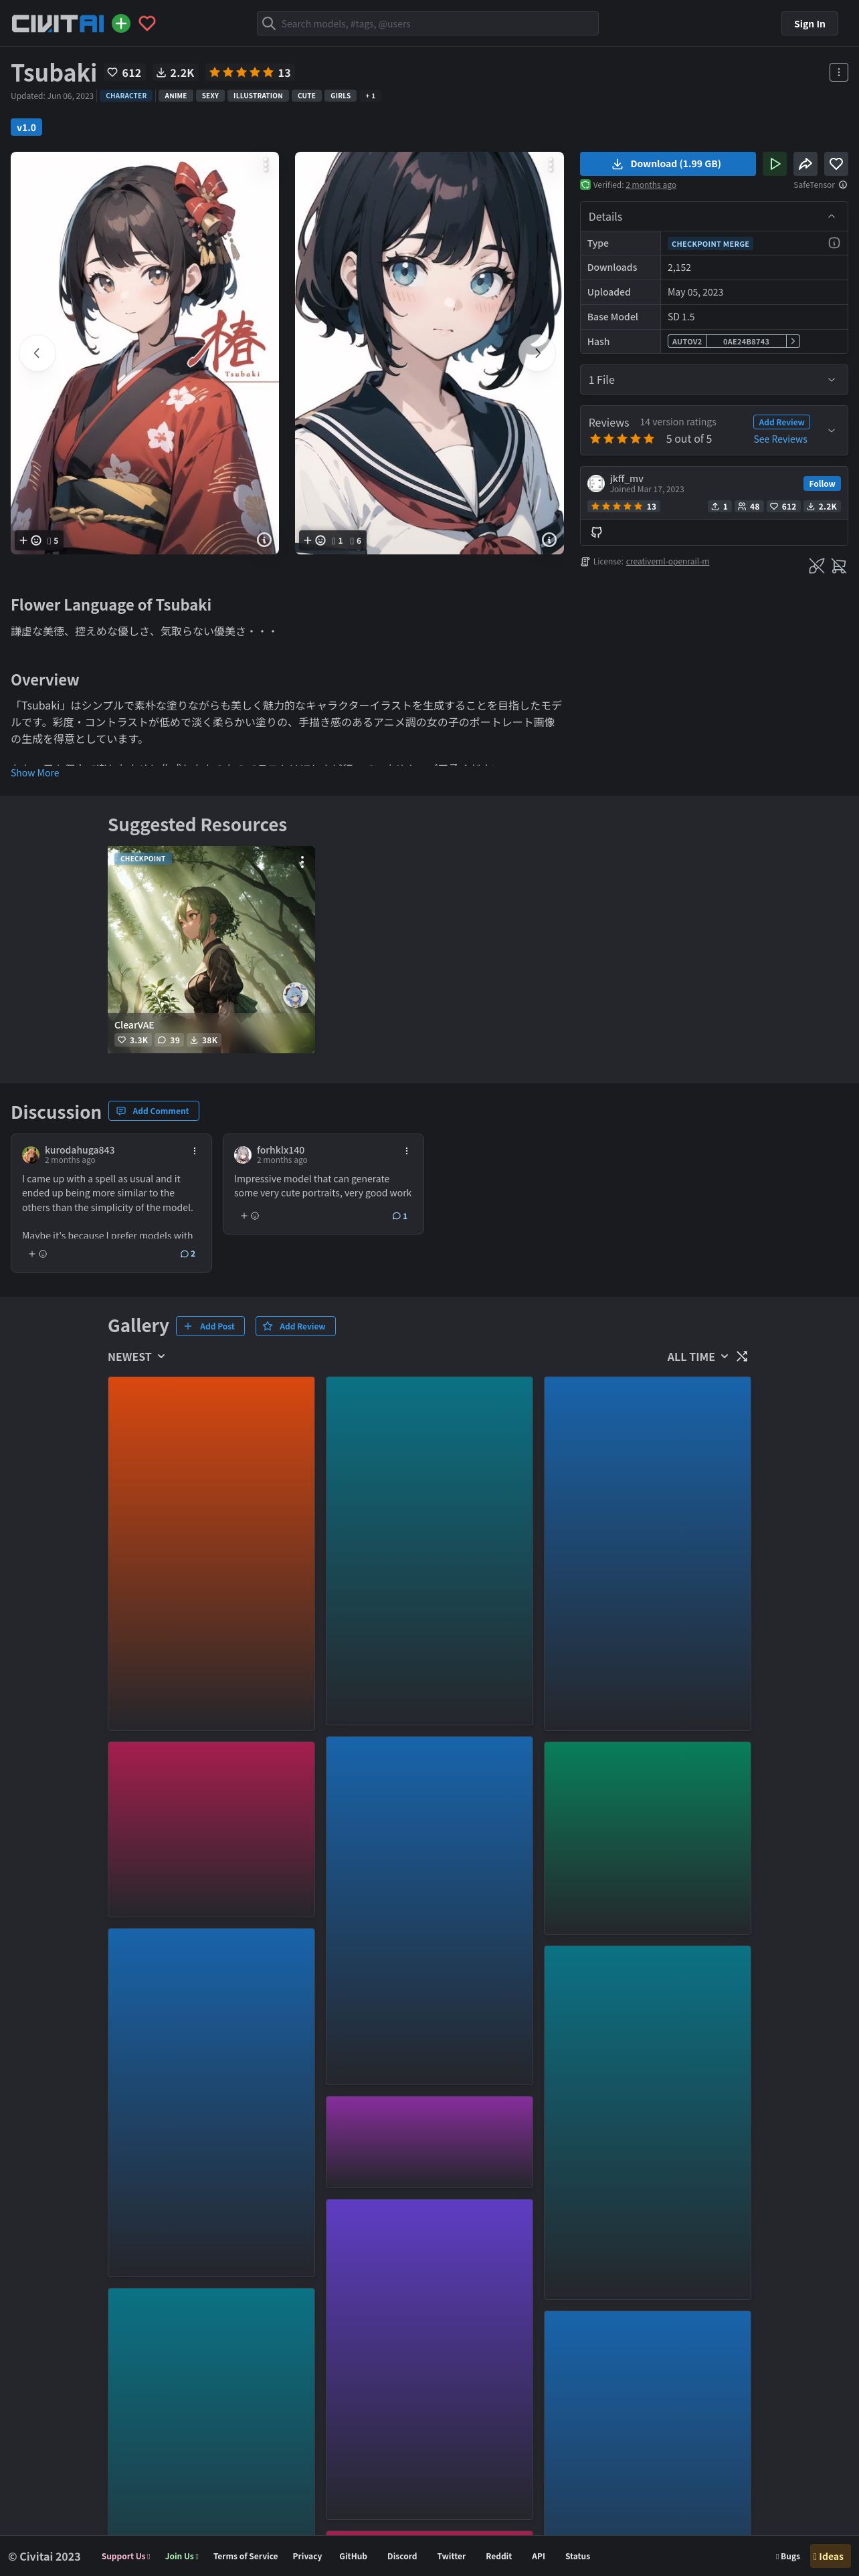Click the no-selling license permission icon
This screenshot has width=859, height=2576.
[839, 566]
